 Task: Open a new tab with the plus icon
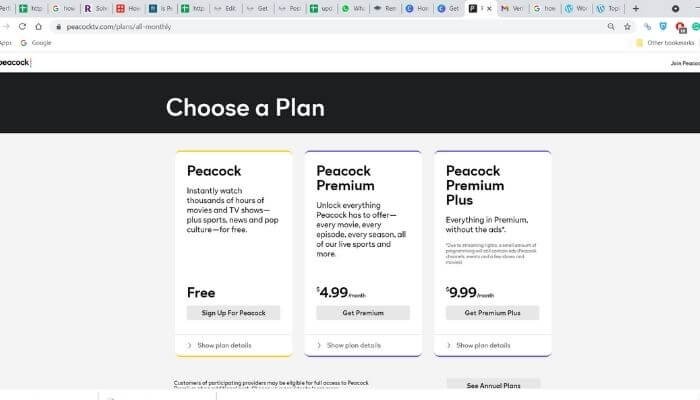point(636,8)
